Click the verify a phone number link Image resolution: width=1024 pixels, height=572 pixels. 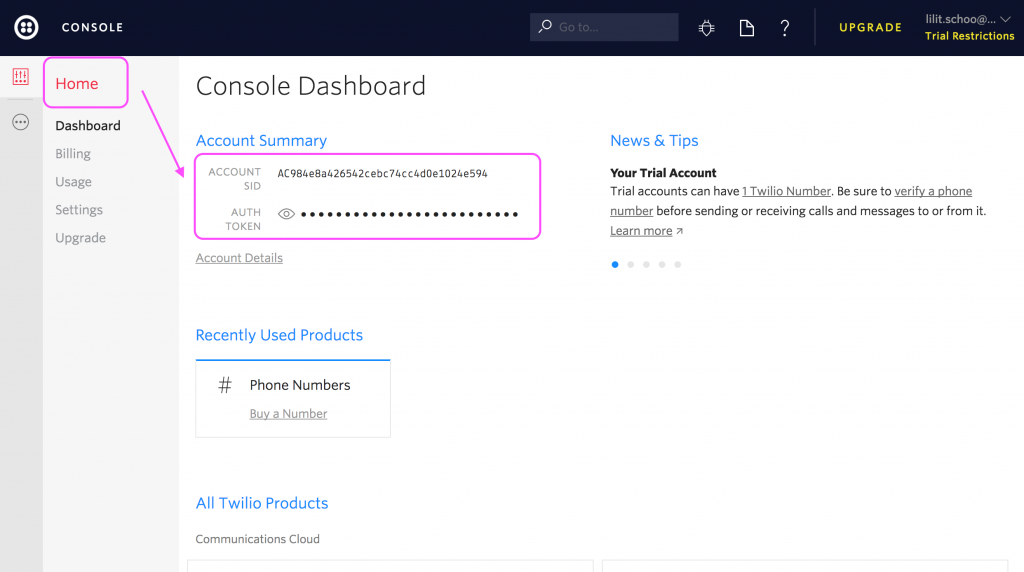[933, 191]
